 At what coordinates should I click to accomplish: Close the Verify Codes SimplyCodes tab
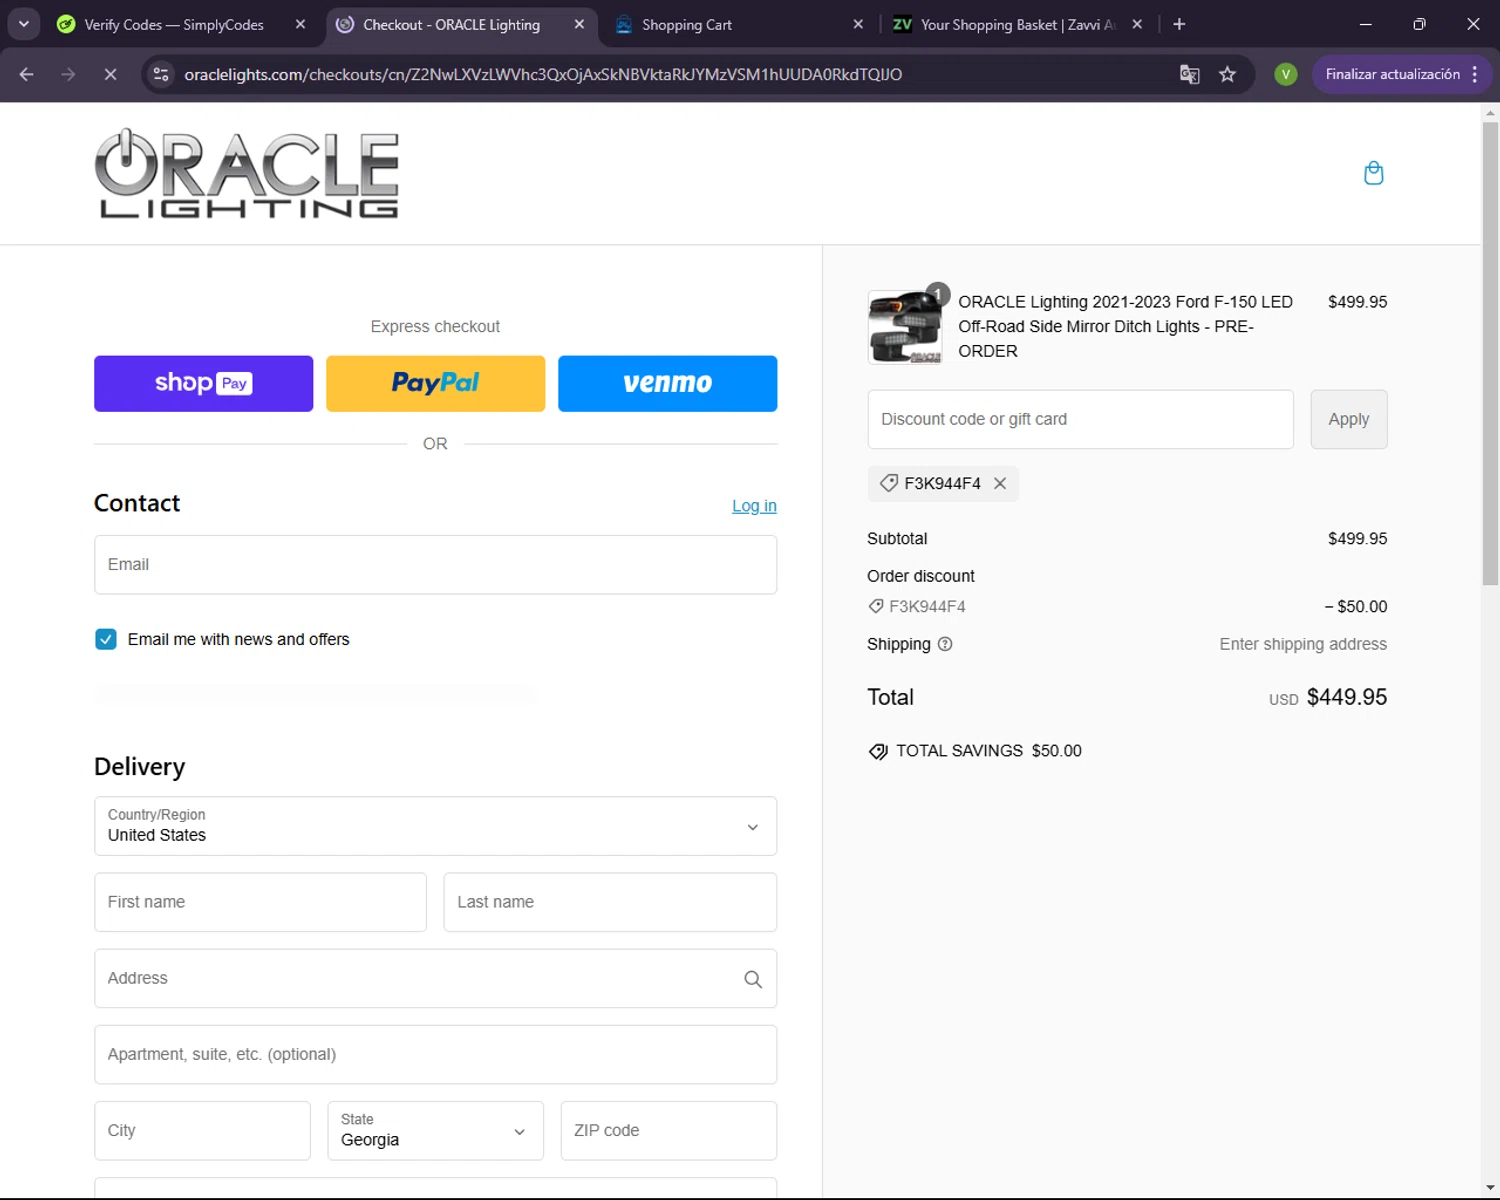coord(300,24)
